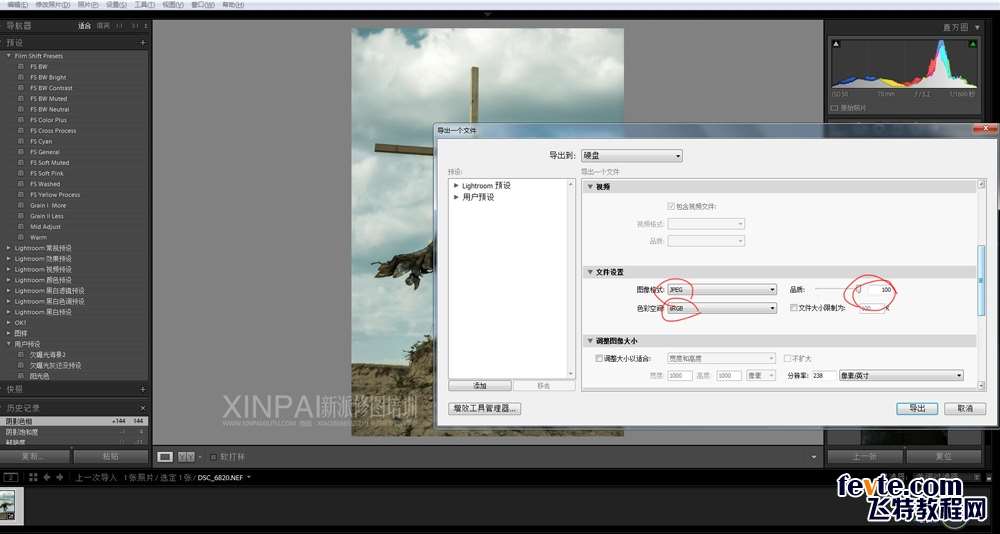Select the loupe view icon in toolbar

165,456
